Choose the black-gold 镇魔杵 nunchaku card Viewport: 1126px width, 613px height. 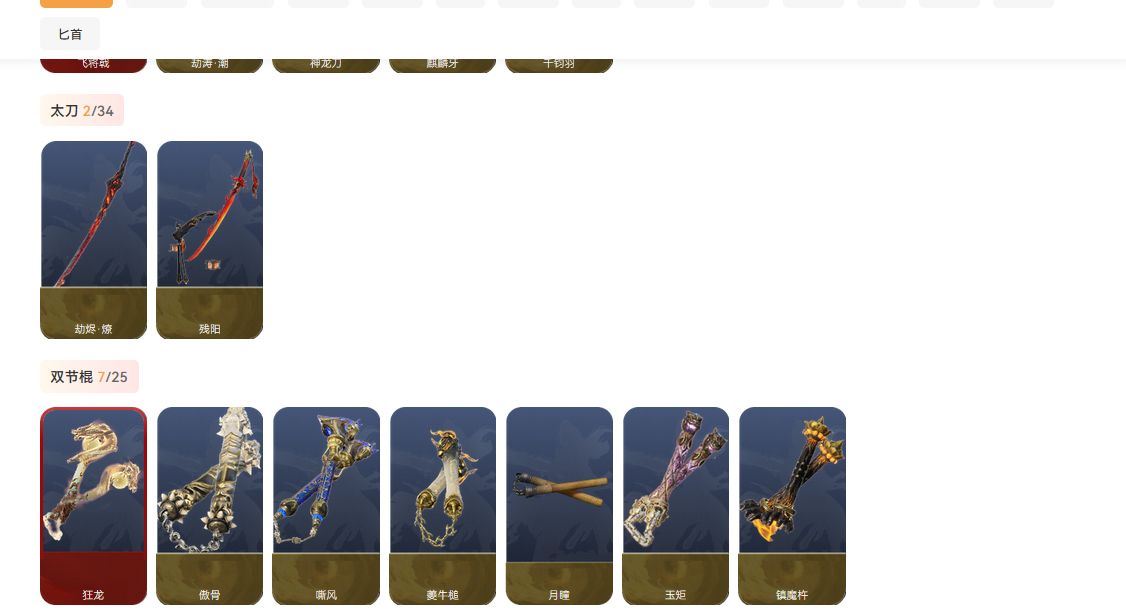(x=792, y=506)
